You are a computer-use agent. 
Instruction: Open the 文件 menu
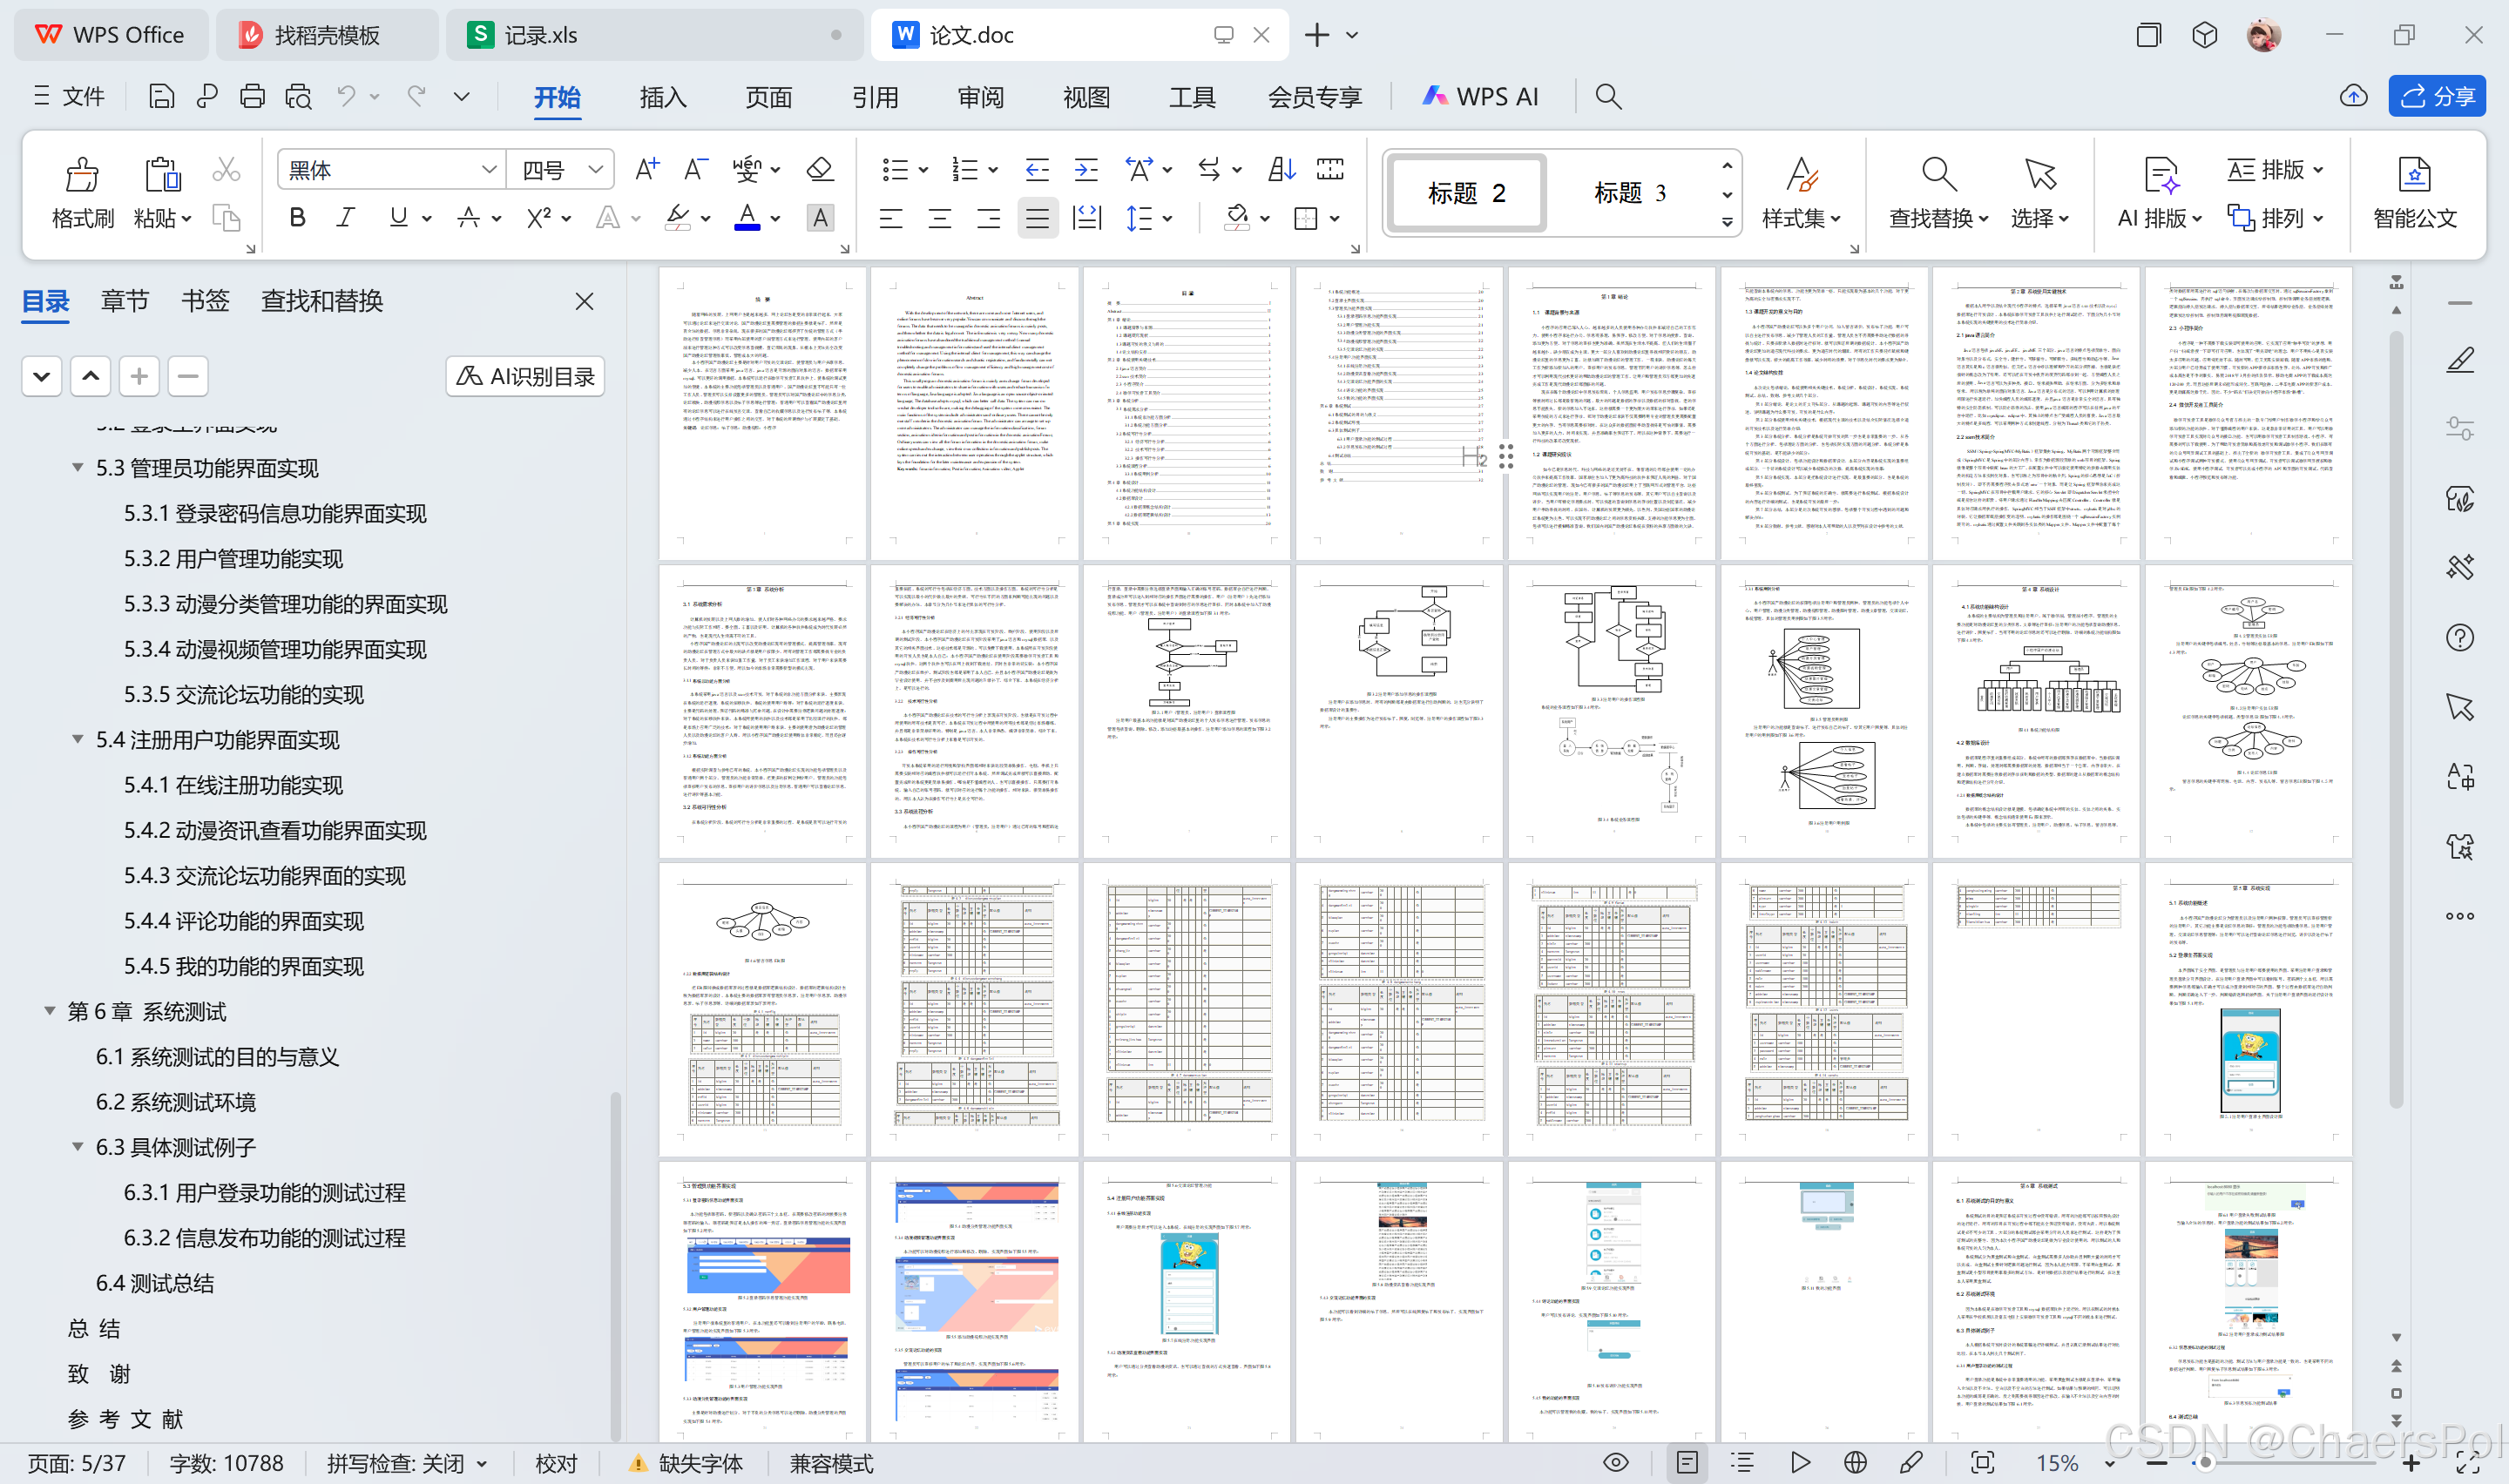69,96
